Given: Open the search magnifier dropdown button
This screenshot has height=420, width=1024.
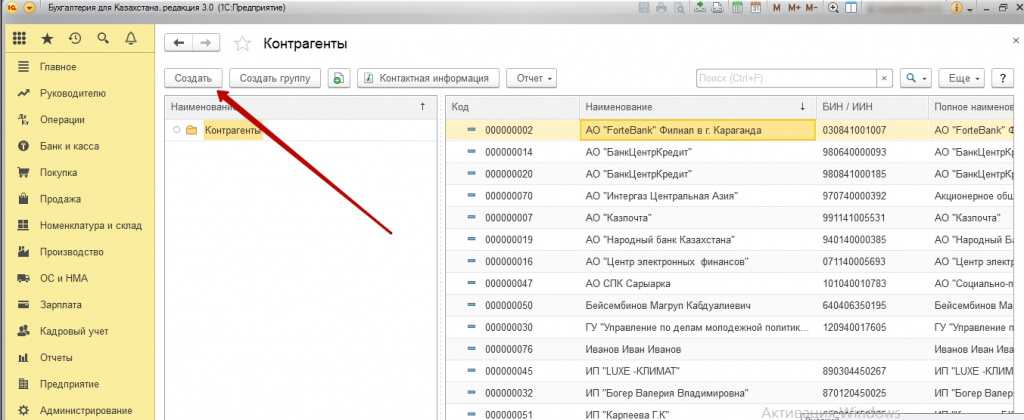Looking at the screenshot, I should [x=916, y=78].
